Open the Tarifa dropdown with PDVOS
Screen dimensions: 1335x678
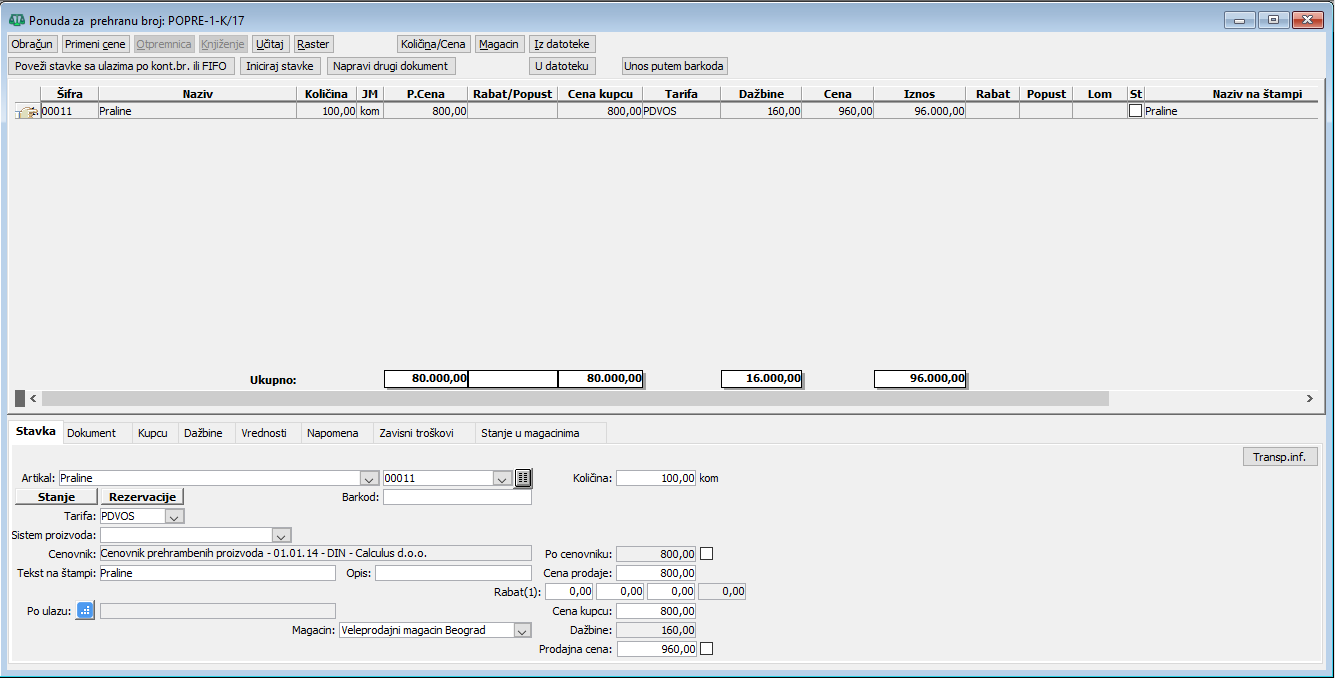tap(174, 516)
